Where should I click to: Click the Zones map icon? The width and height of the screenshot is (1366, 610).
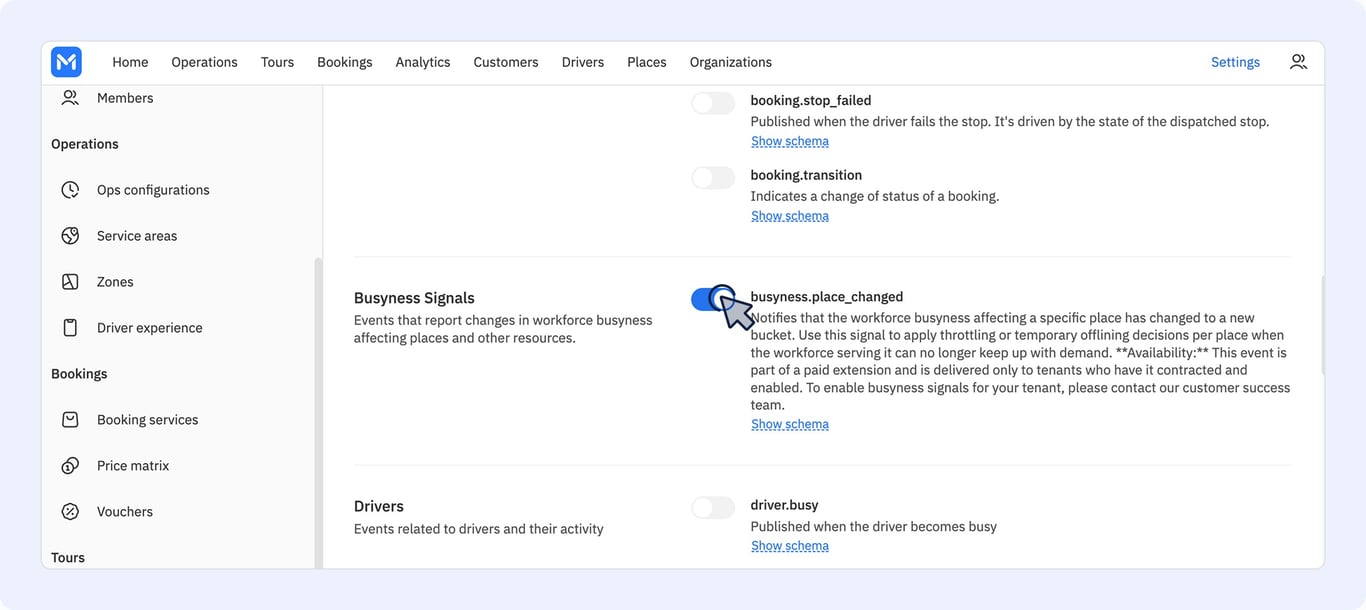click(70, 282)
